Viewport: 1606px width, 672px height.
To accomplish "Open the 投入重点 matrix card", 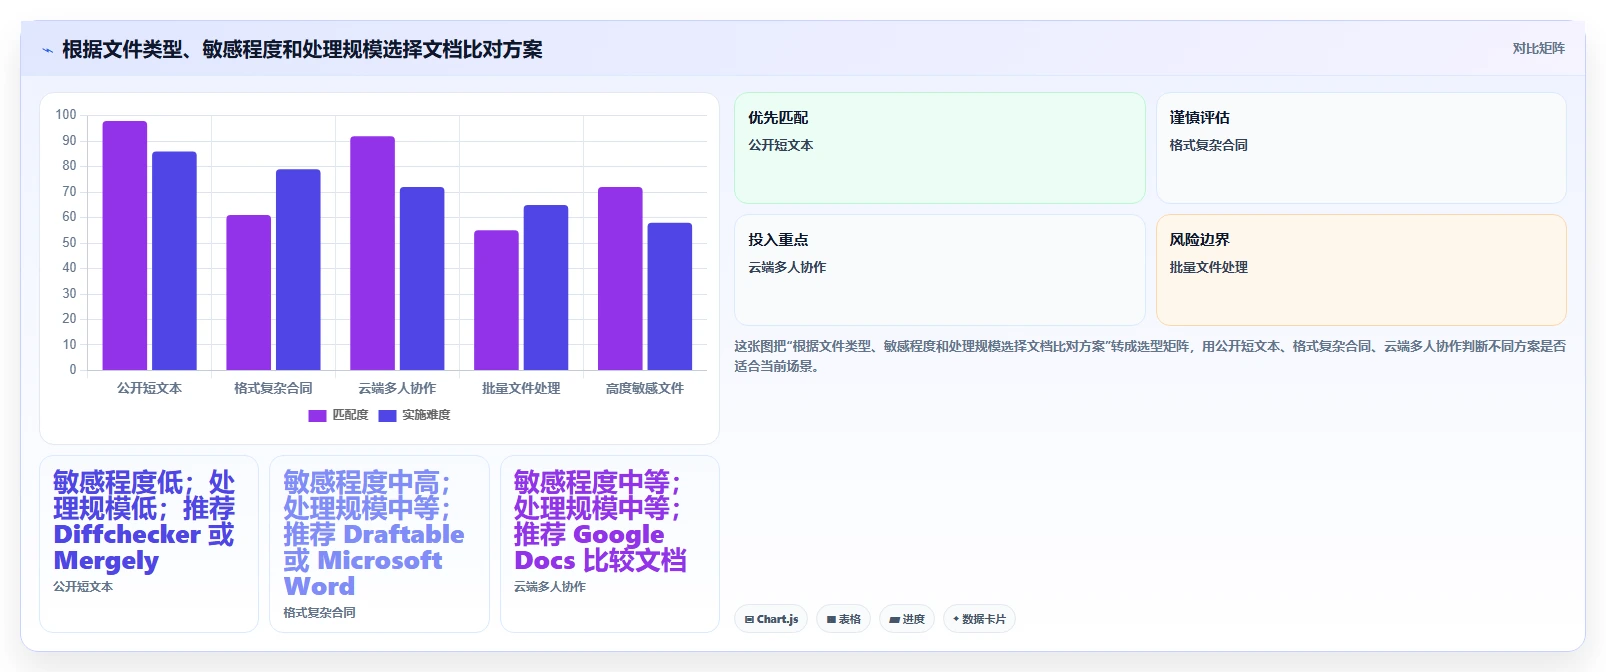I will [940, 270].
